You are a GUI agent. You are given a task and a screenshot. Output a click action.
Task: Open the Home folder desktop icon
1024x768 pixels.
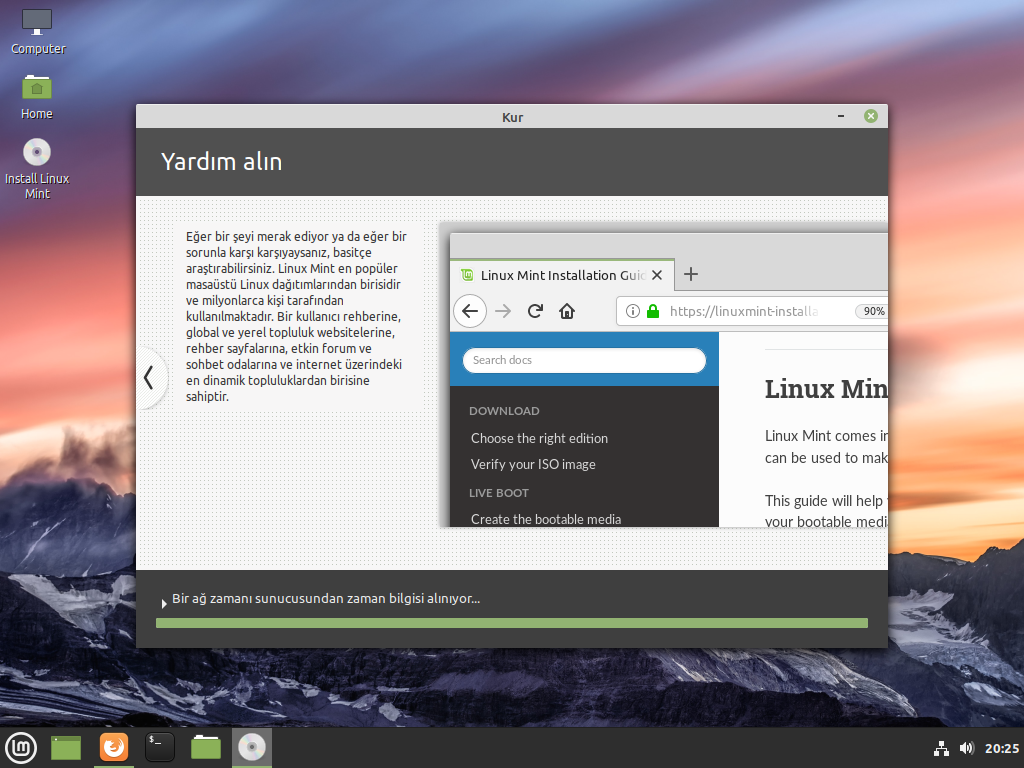(x=37, y=97)
